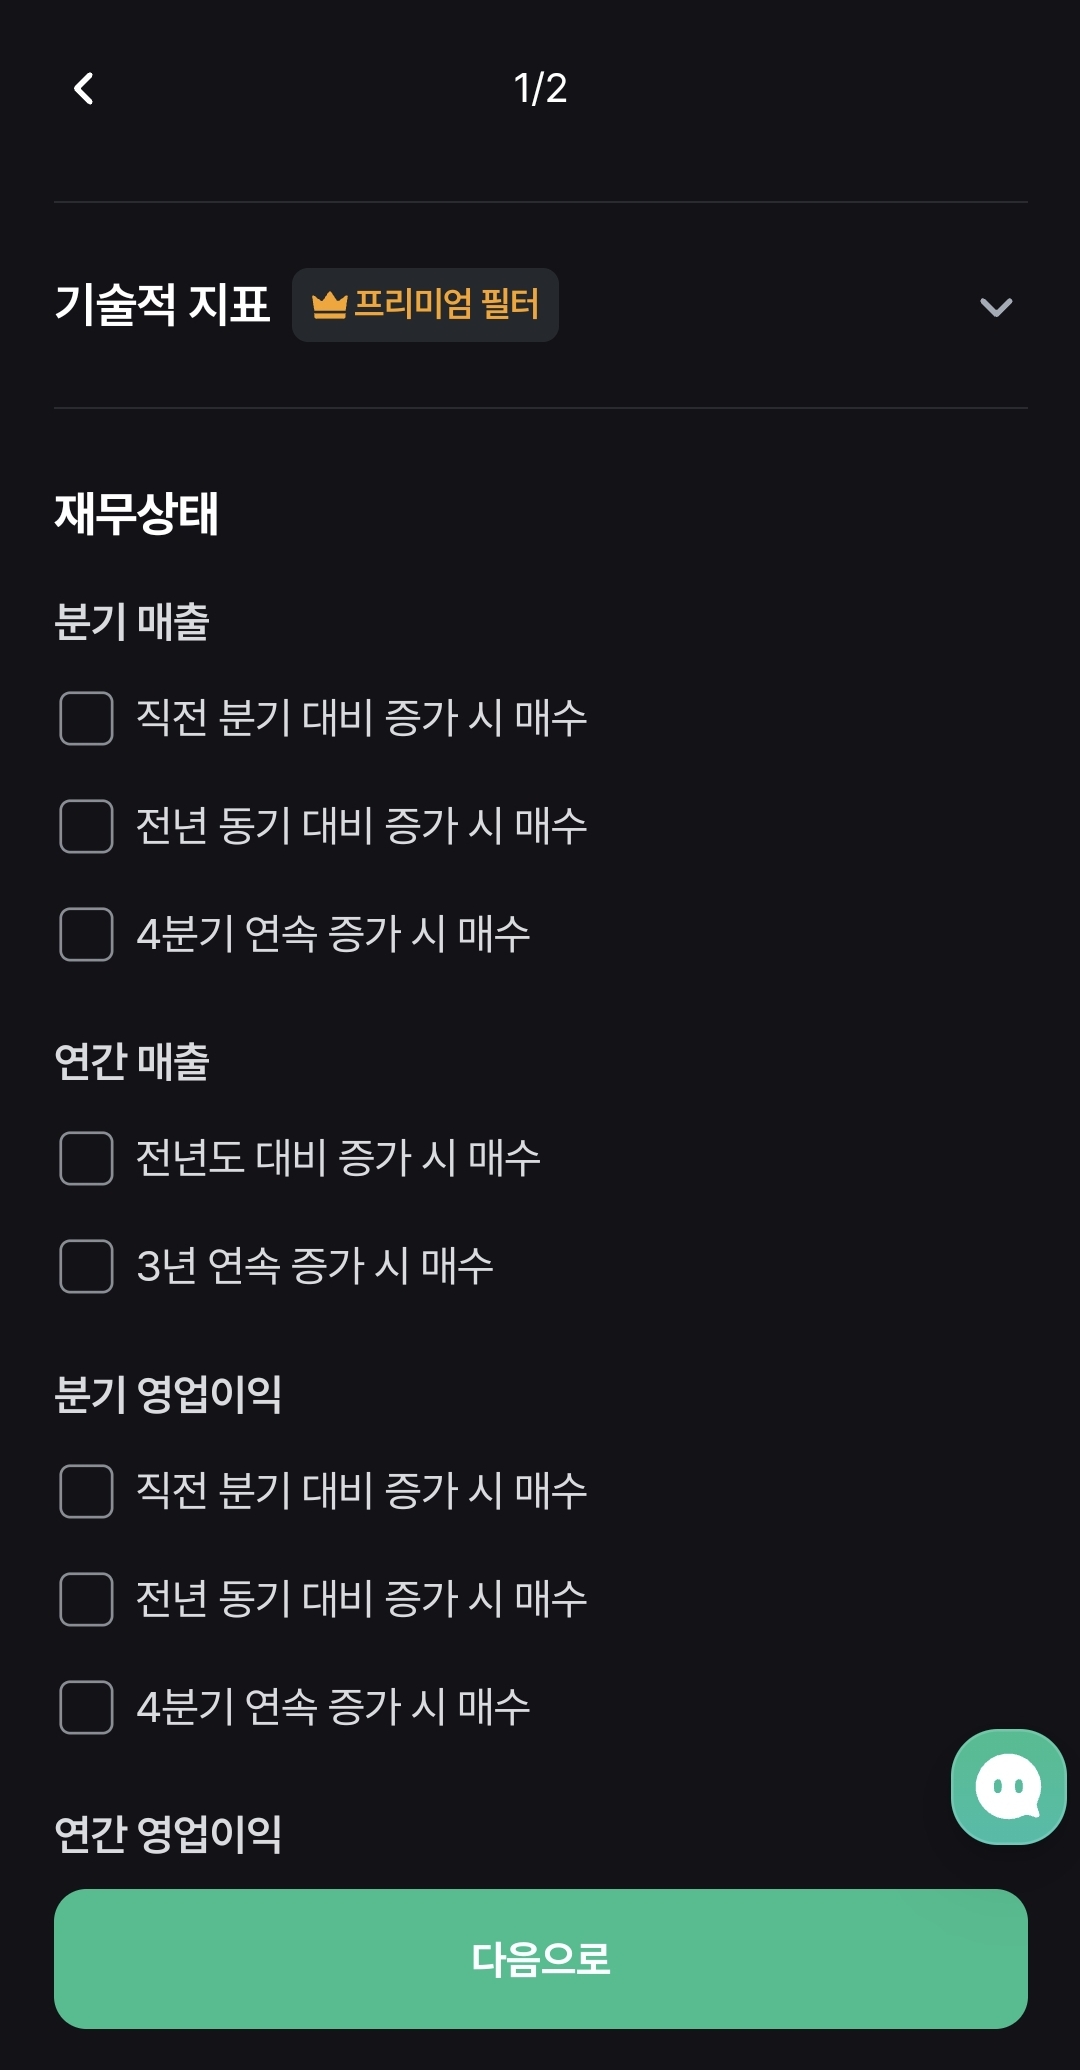Toggle 전년 동기 대비 증가 under 분기 영업이익

86,1599
